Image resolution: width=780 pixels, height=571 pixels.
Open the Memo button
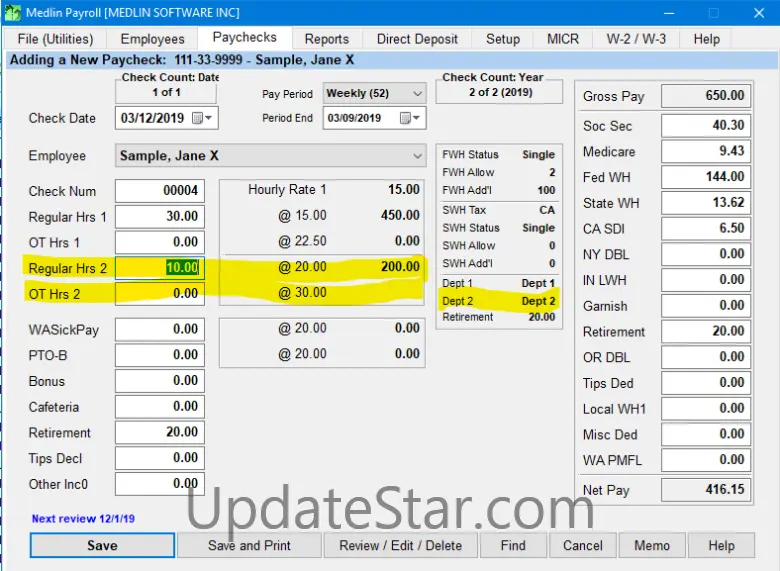652,545
